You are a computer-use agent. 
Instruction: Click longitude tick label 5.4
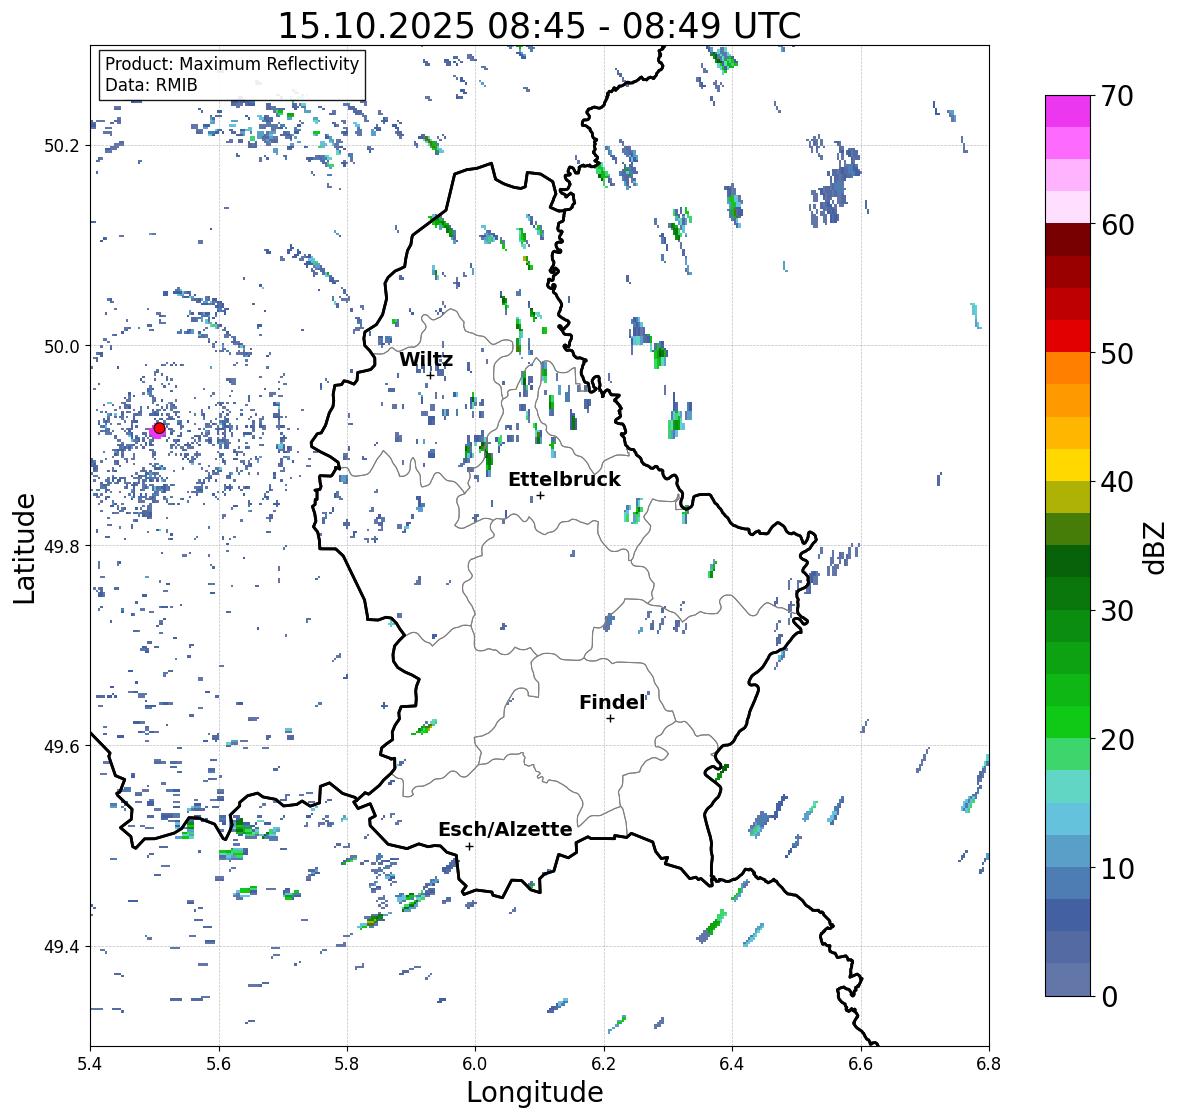90,1064
